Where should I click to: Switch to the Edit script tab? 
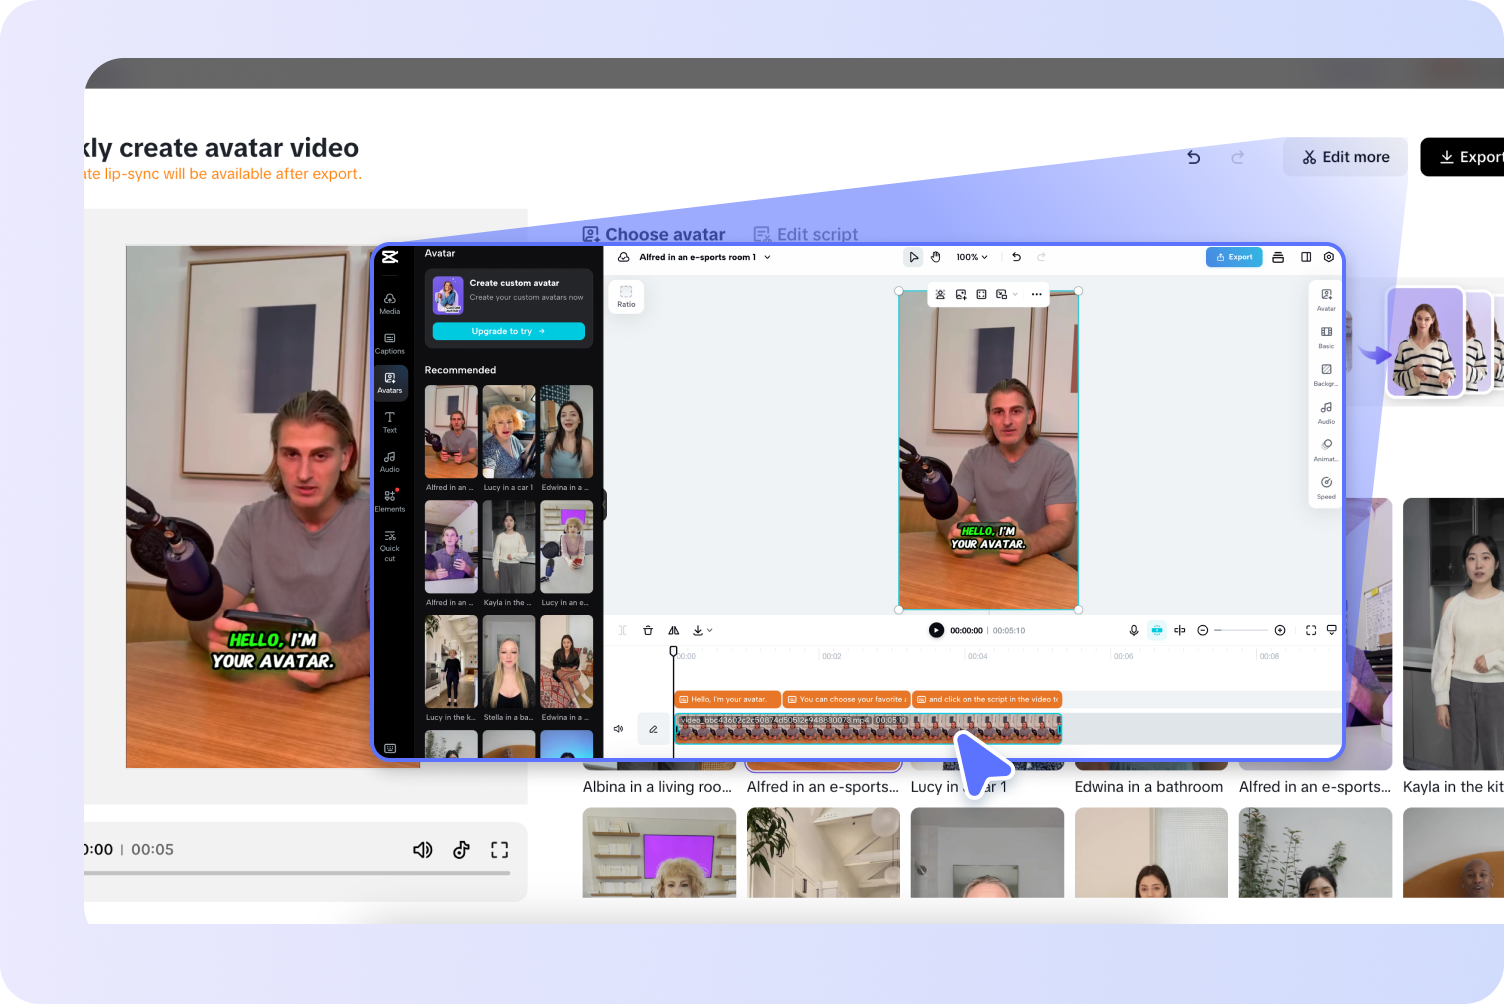pyautogui.click(x=806, y=233)
